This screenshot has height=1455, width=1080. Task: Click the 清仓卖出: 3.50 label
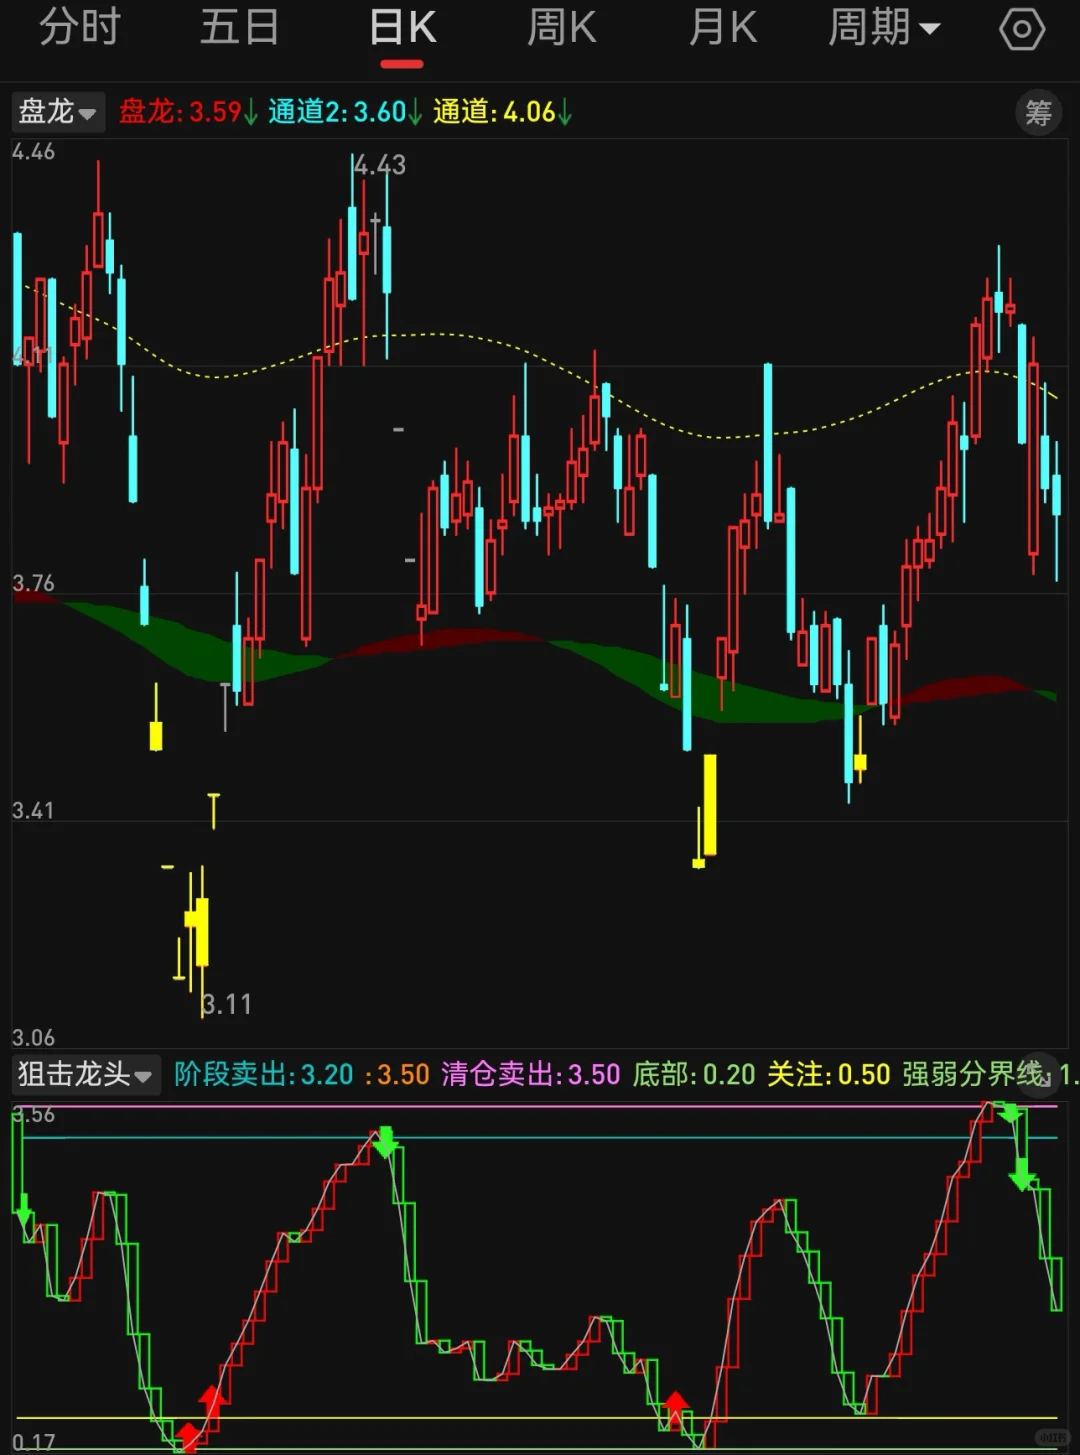(x=531, y=1075)
